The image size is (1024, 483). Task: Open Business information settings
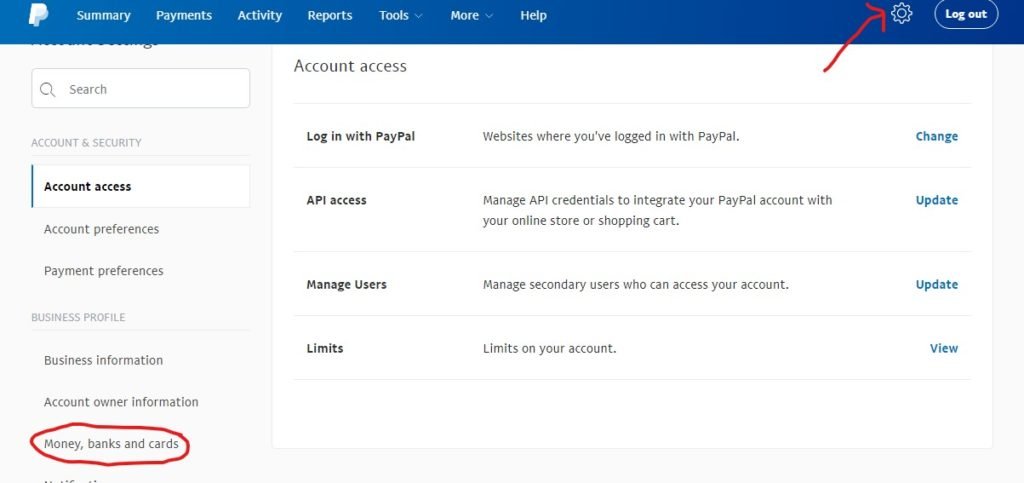coord(103,360)
